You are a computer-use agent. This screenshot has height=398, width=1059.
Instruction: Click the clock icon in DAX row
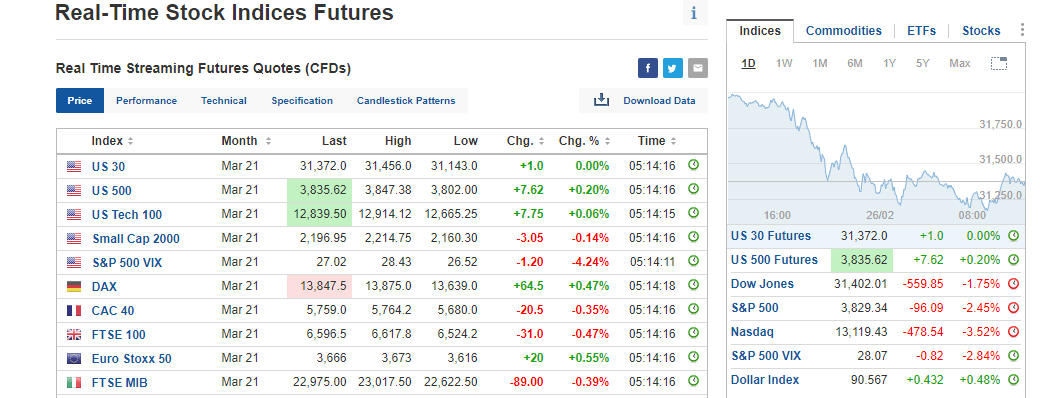[x=693, y=285]
